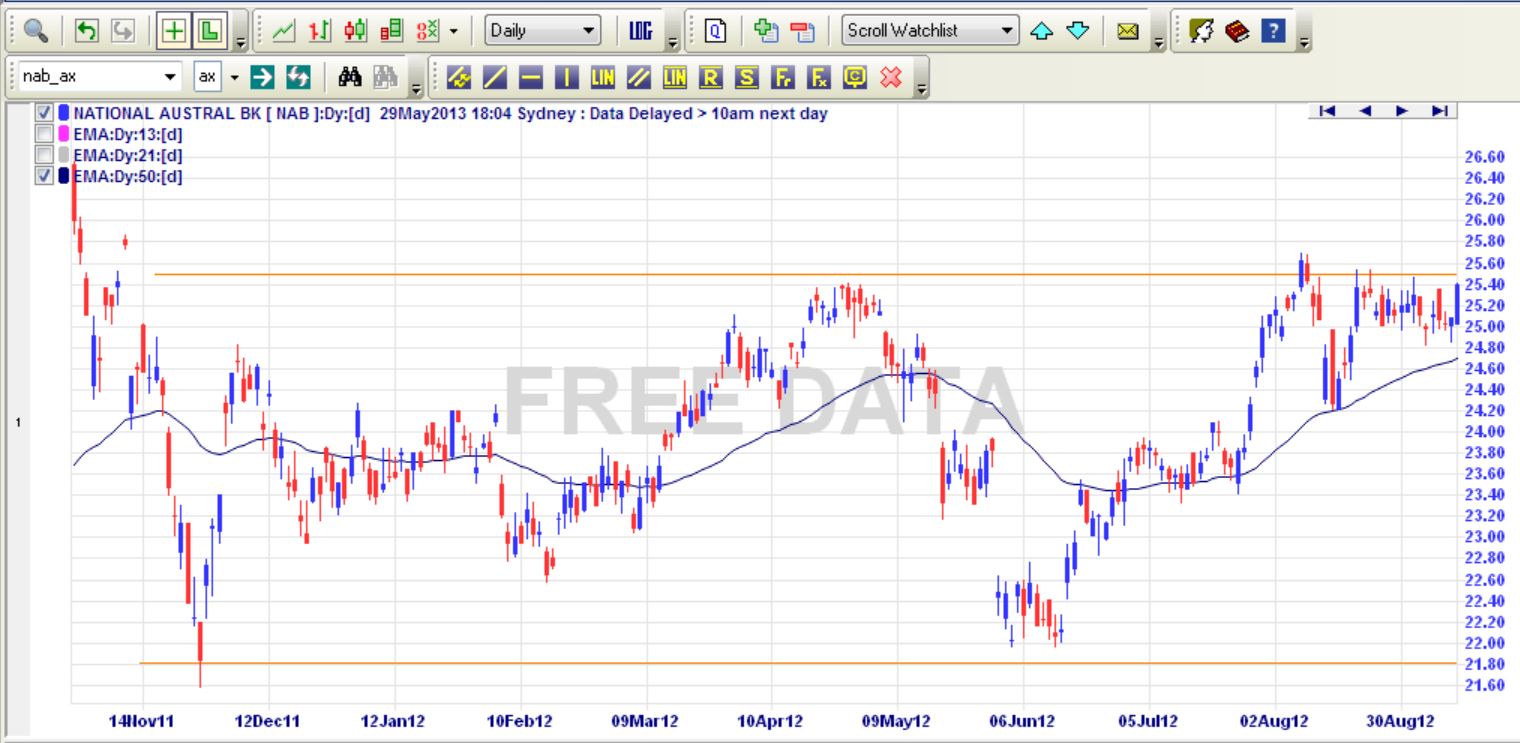Click the red X delete drawings icon
This screenshot has width=1520, height=743.
(891, 76)
